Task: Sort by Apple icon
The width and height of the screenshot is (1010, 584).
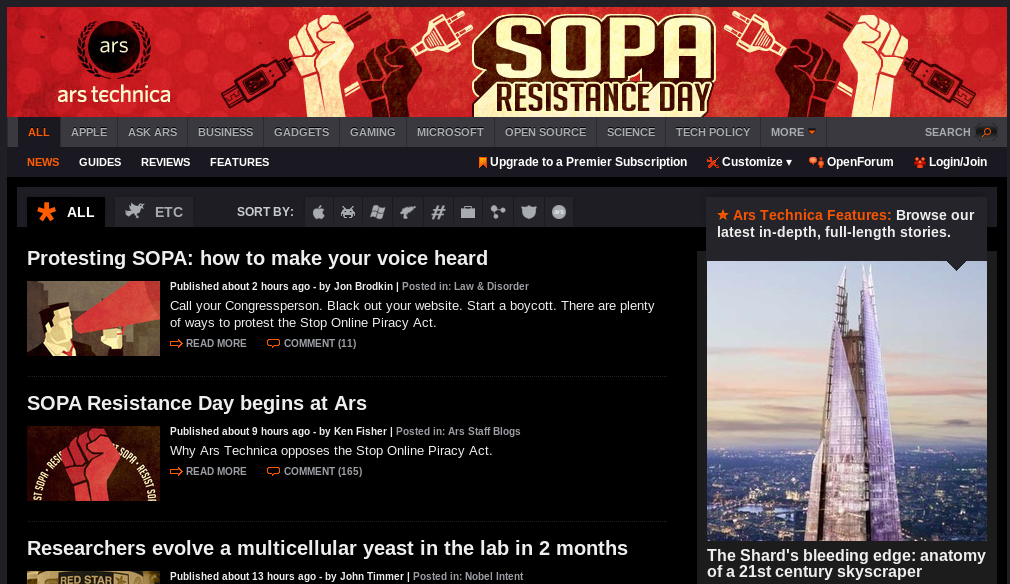Action: pos(319,212)
